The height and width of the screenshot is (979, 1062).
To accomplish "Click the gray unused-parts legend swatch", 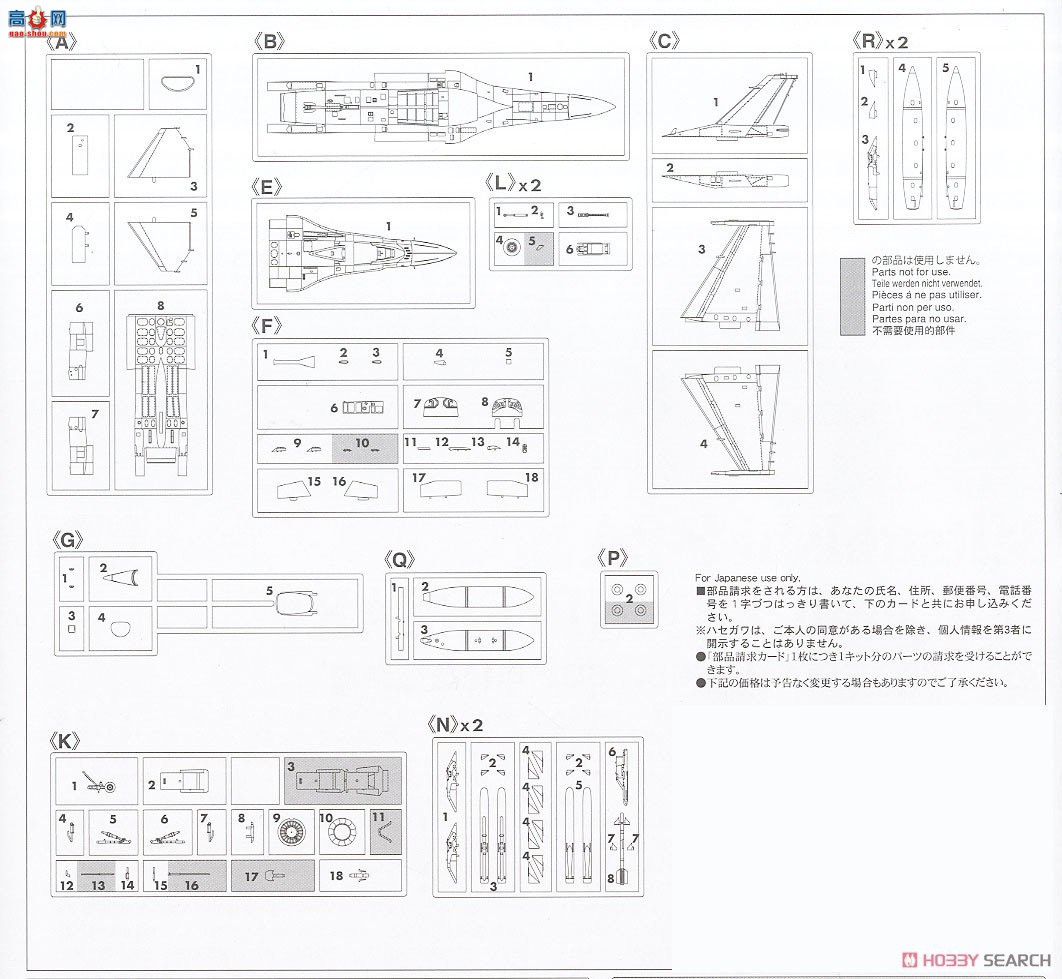I will coord(853,296).
